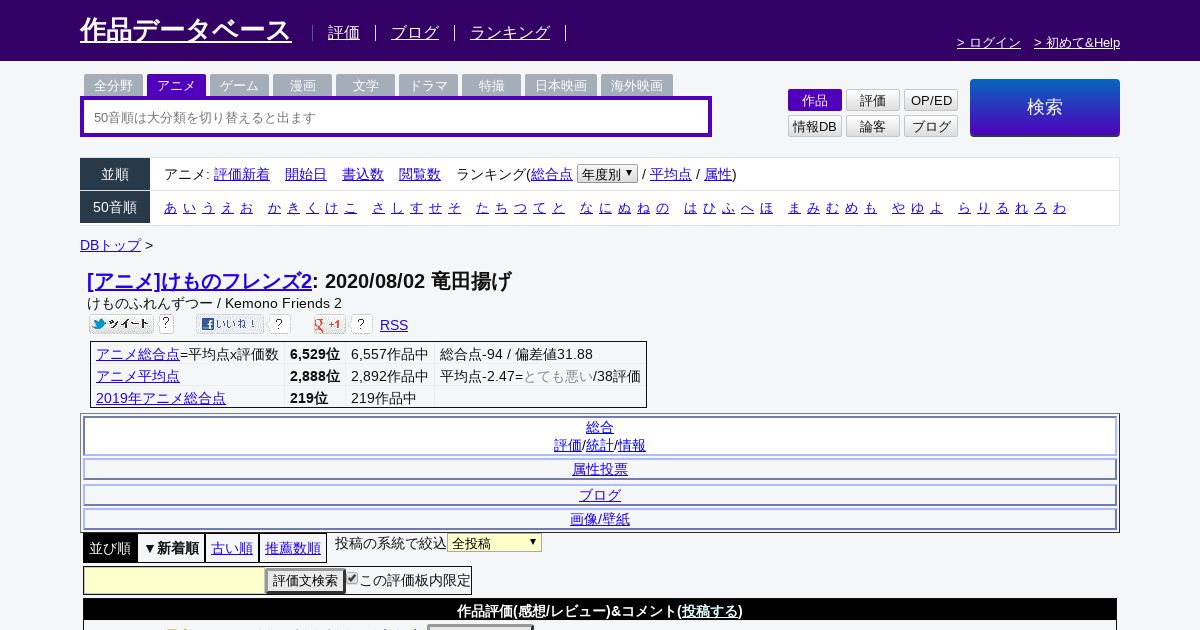Click the か link in the 50音順 row

[x=274, y=207]
